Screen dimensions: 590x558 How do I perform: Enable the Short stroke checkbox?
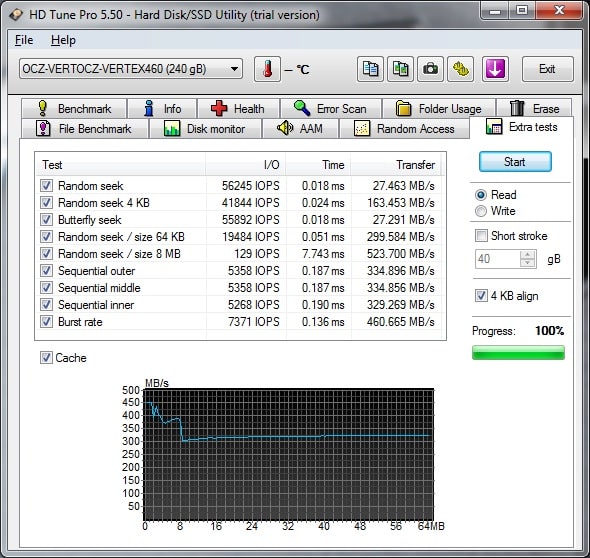click(x=481, y=236)
